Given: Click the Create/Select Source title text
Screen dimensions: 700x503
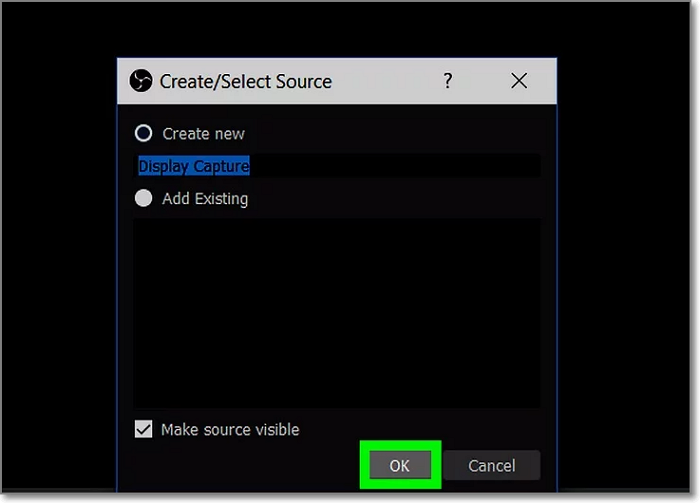Looking at the screenshot, I should click(245, 82).
